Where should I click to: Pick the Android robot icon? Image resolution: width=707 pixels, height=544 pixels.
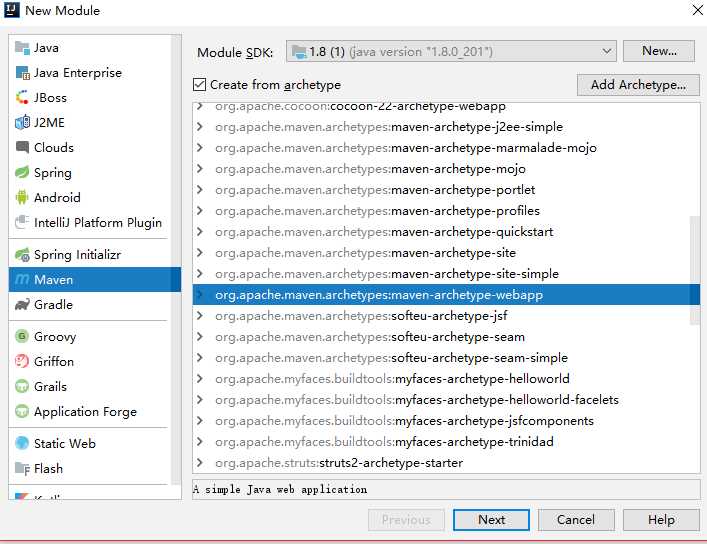coord(22,197)
